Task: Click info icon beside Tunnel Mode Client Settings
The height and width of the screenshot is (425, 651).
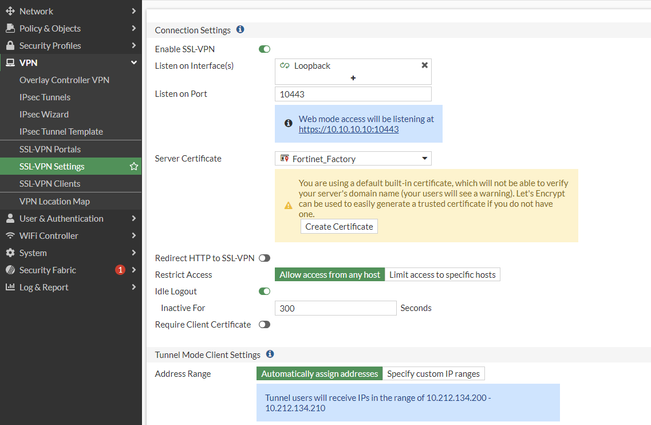Action: 270,354
